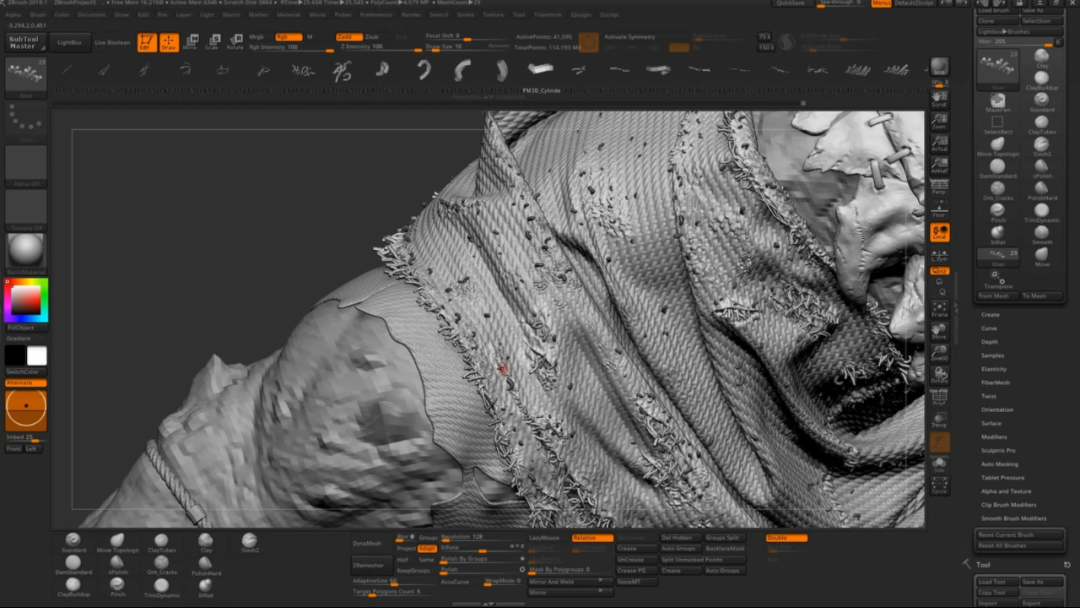The height and width of the screenshot is (608, 1080).
Task: Open the Preferences menu
Action: (x=376, y=15)
